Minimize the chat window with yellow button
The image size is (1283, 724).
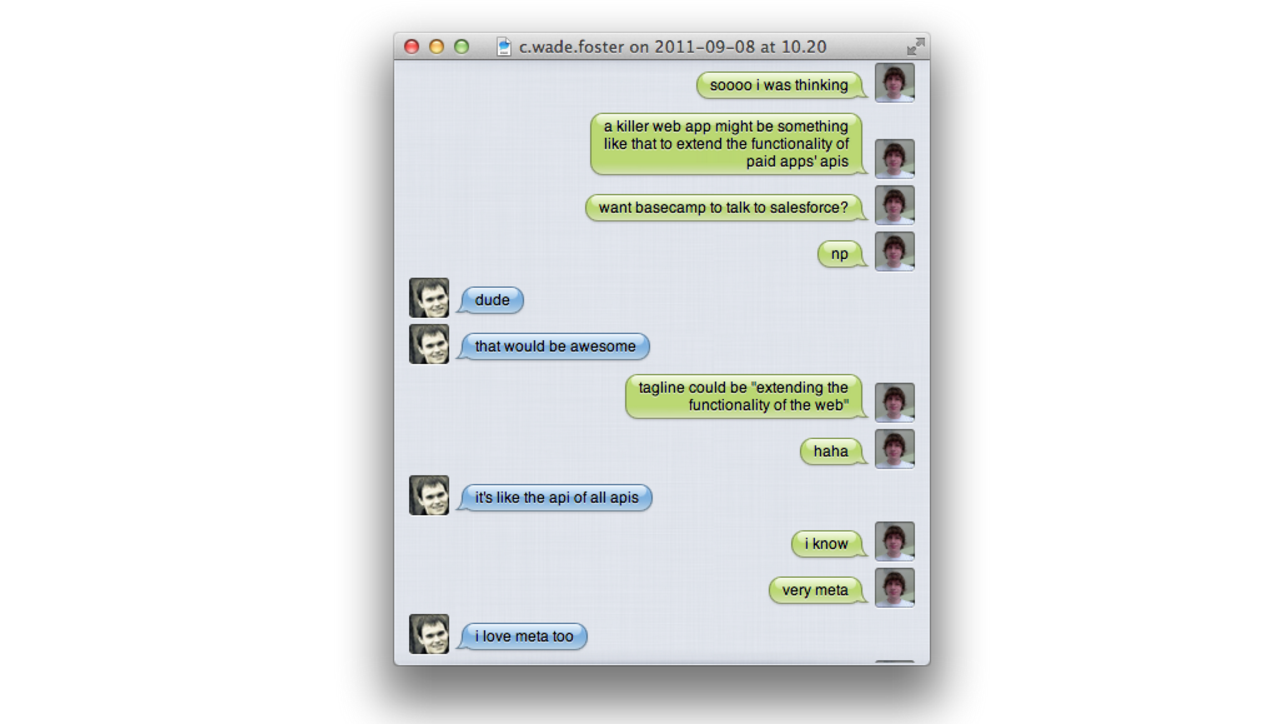pos(436,47)
